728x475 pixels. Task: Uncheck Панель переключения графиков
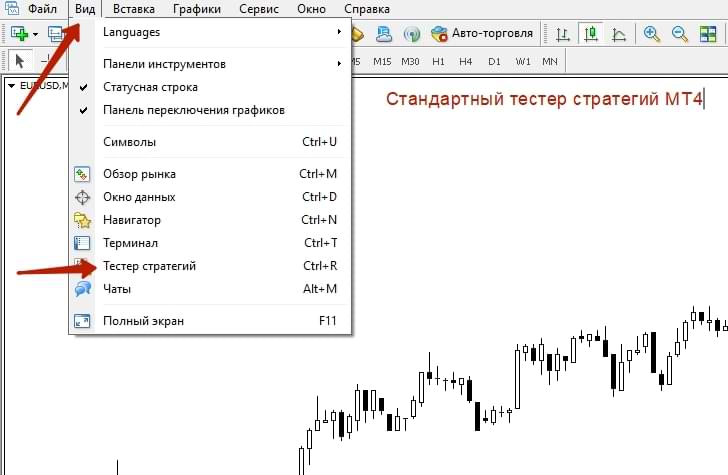(210, 110)
